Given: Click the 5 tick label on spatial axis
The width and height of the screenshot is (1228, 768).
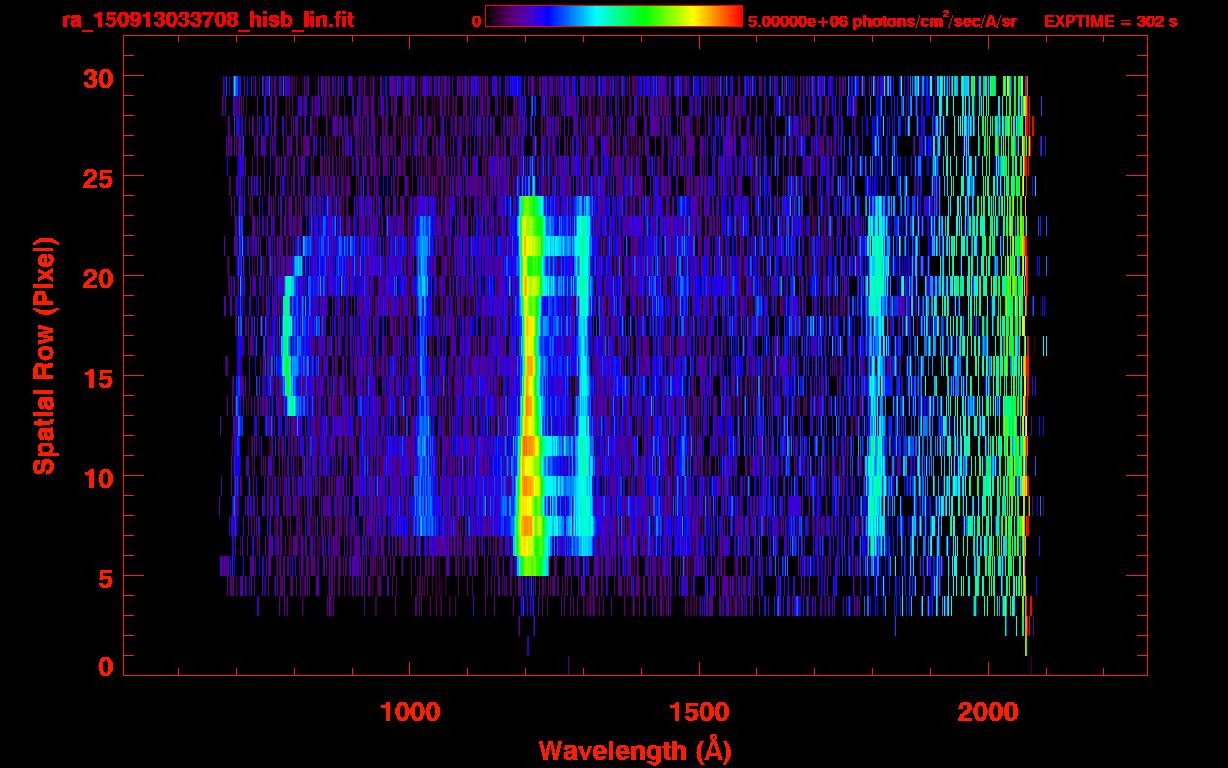Looking at the screenshot, I should pos(104,577).
